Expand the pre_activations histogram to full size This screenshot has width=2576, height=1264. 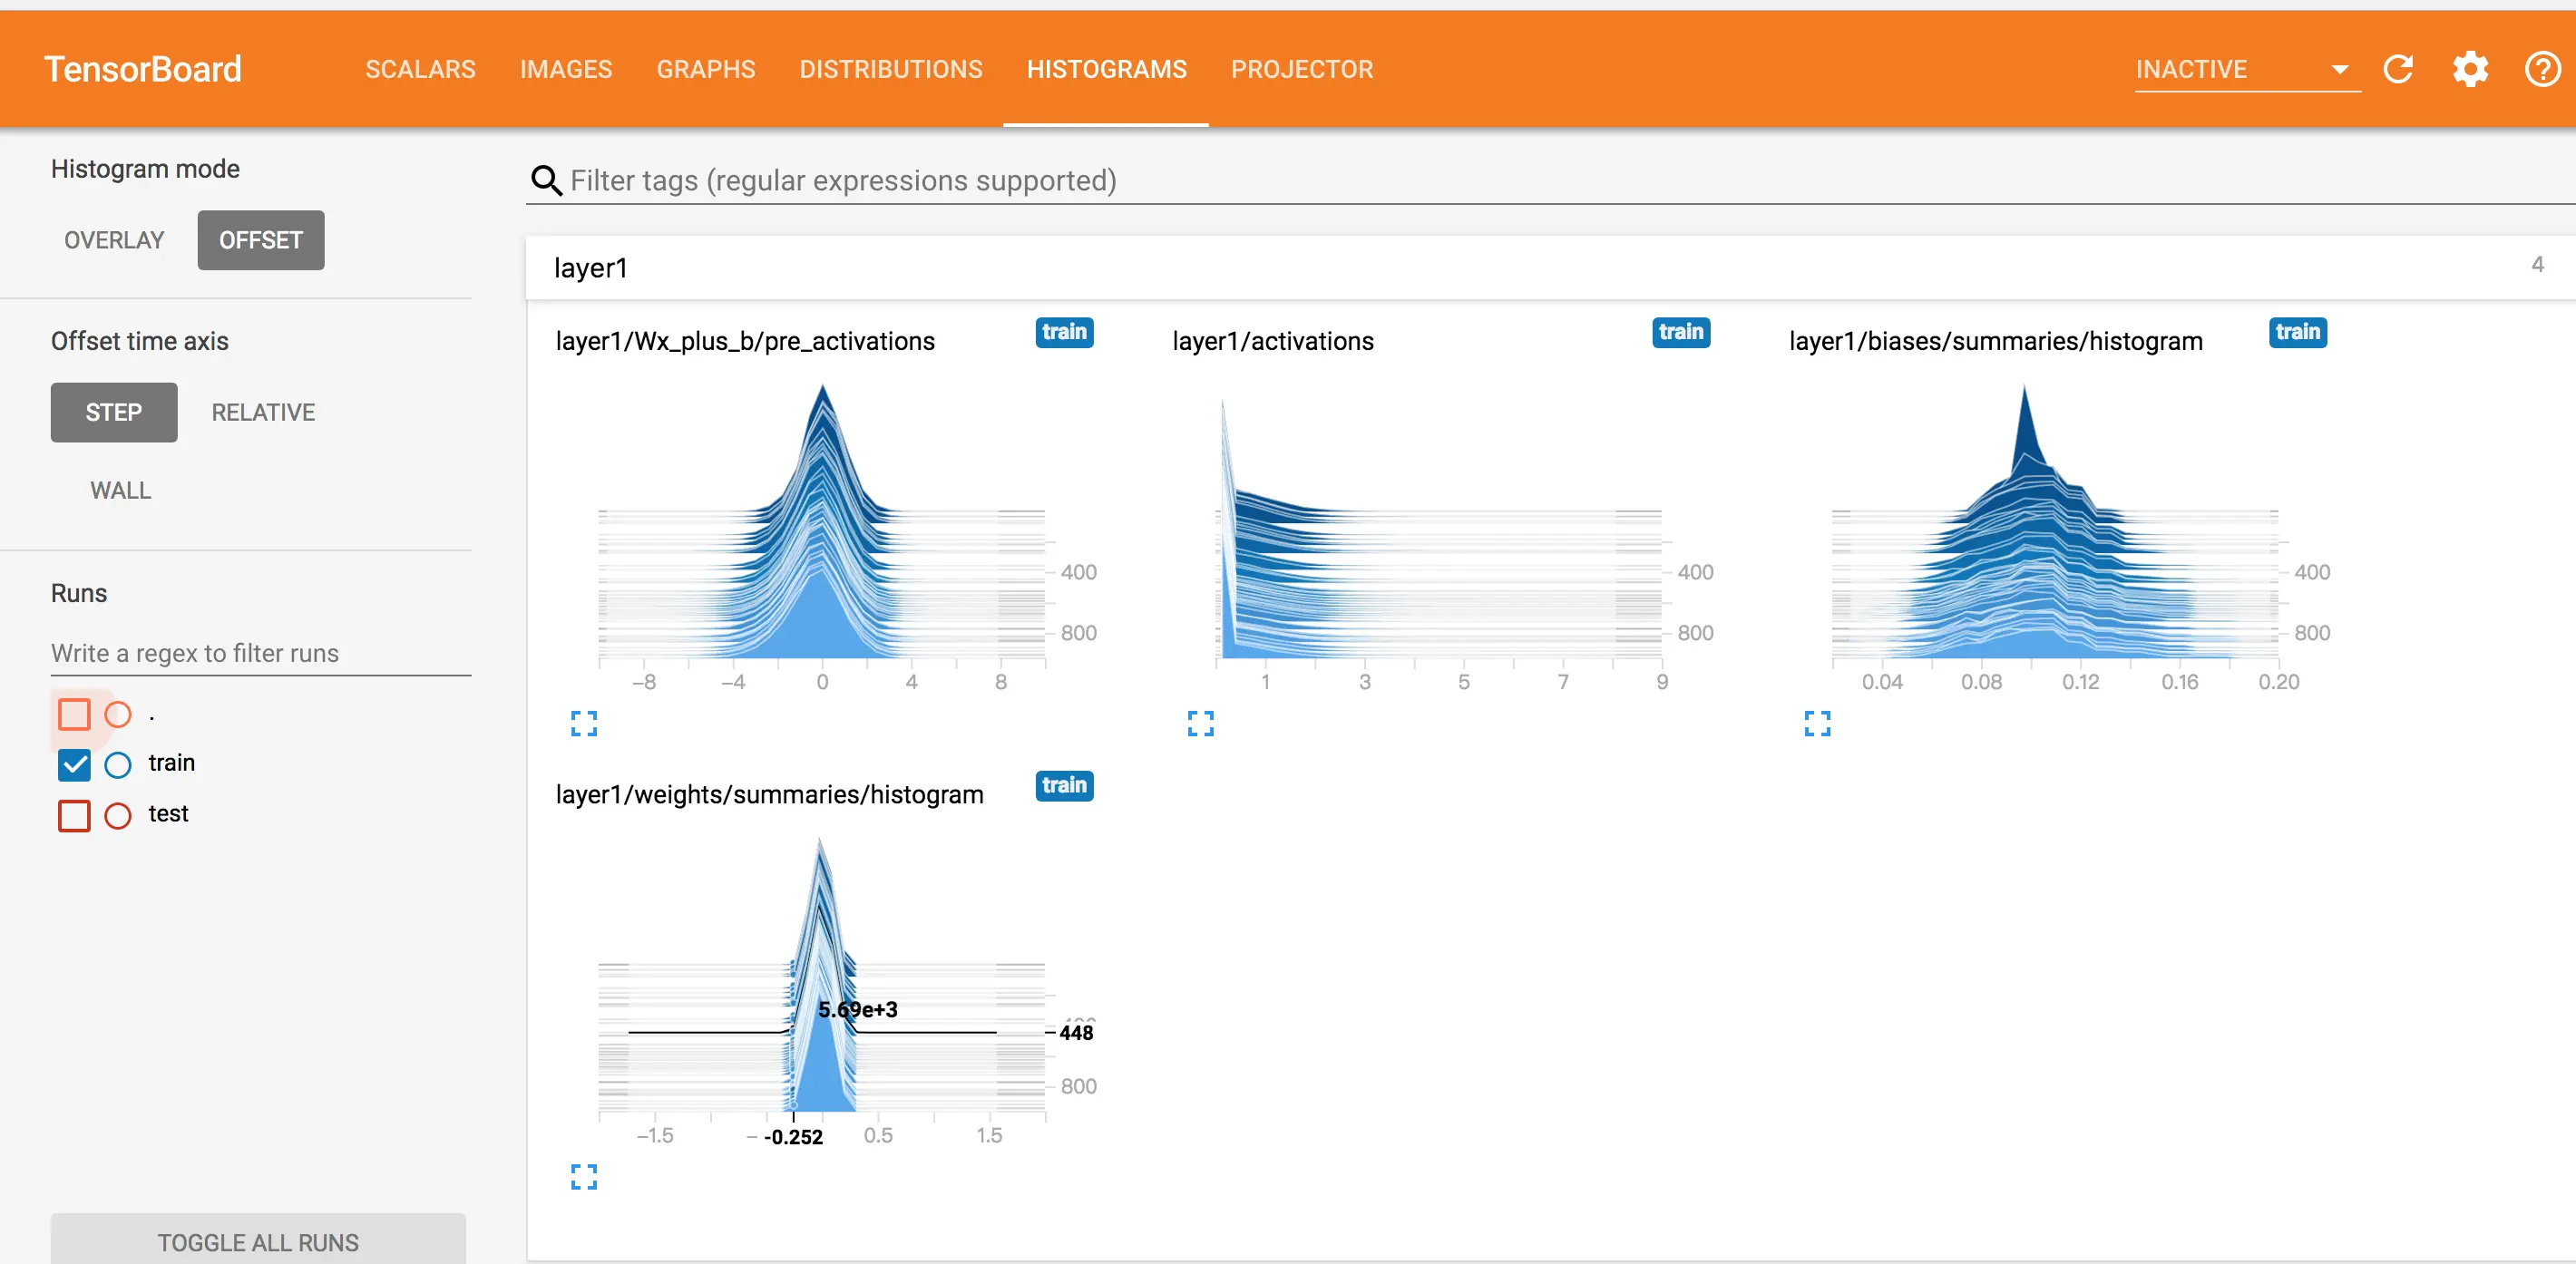point(584,723)
